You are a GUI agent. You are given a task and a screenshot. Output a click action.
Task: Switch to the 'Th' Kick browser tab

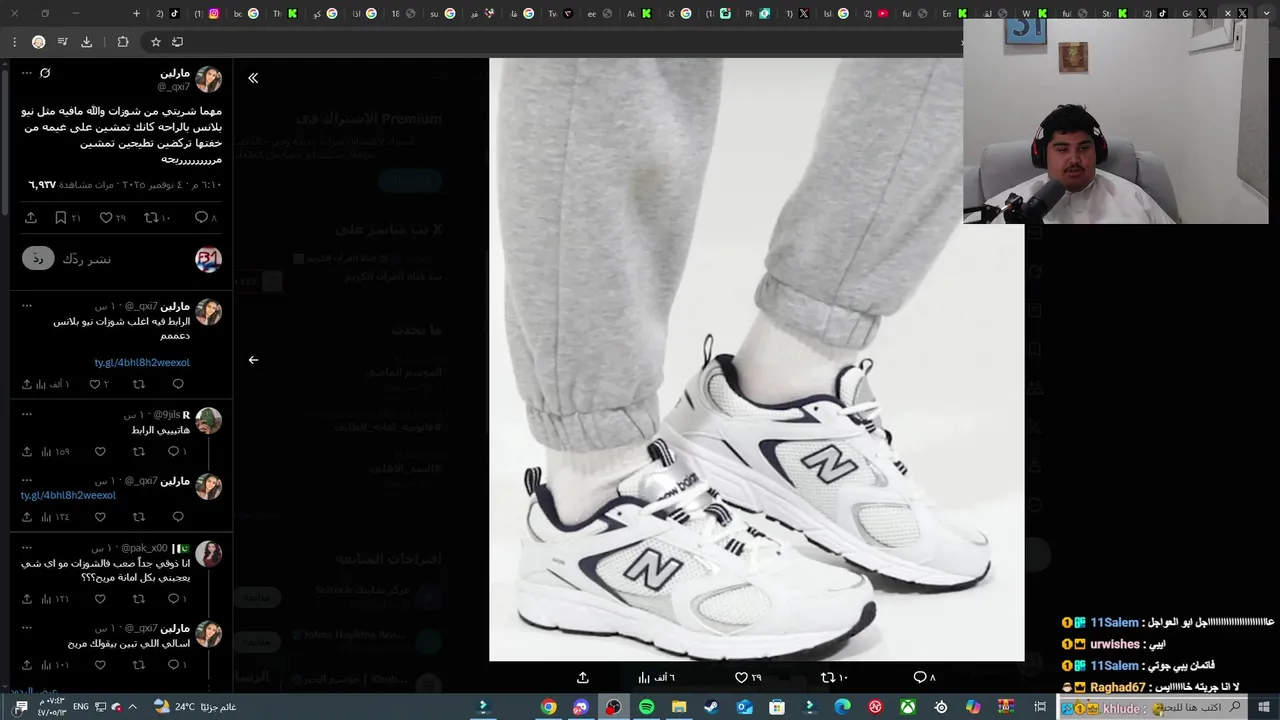(286, 13)
